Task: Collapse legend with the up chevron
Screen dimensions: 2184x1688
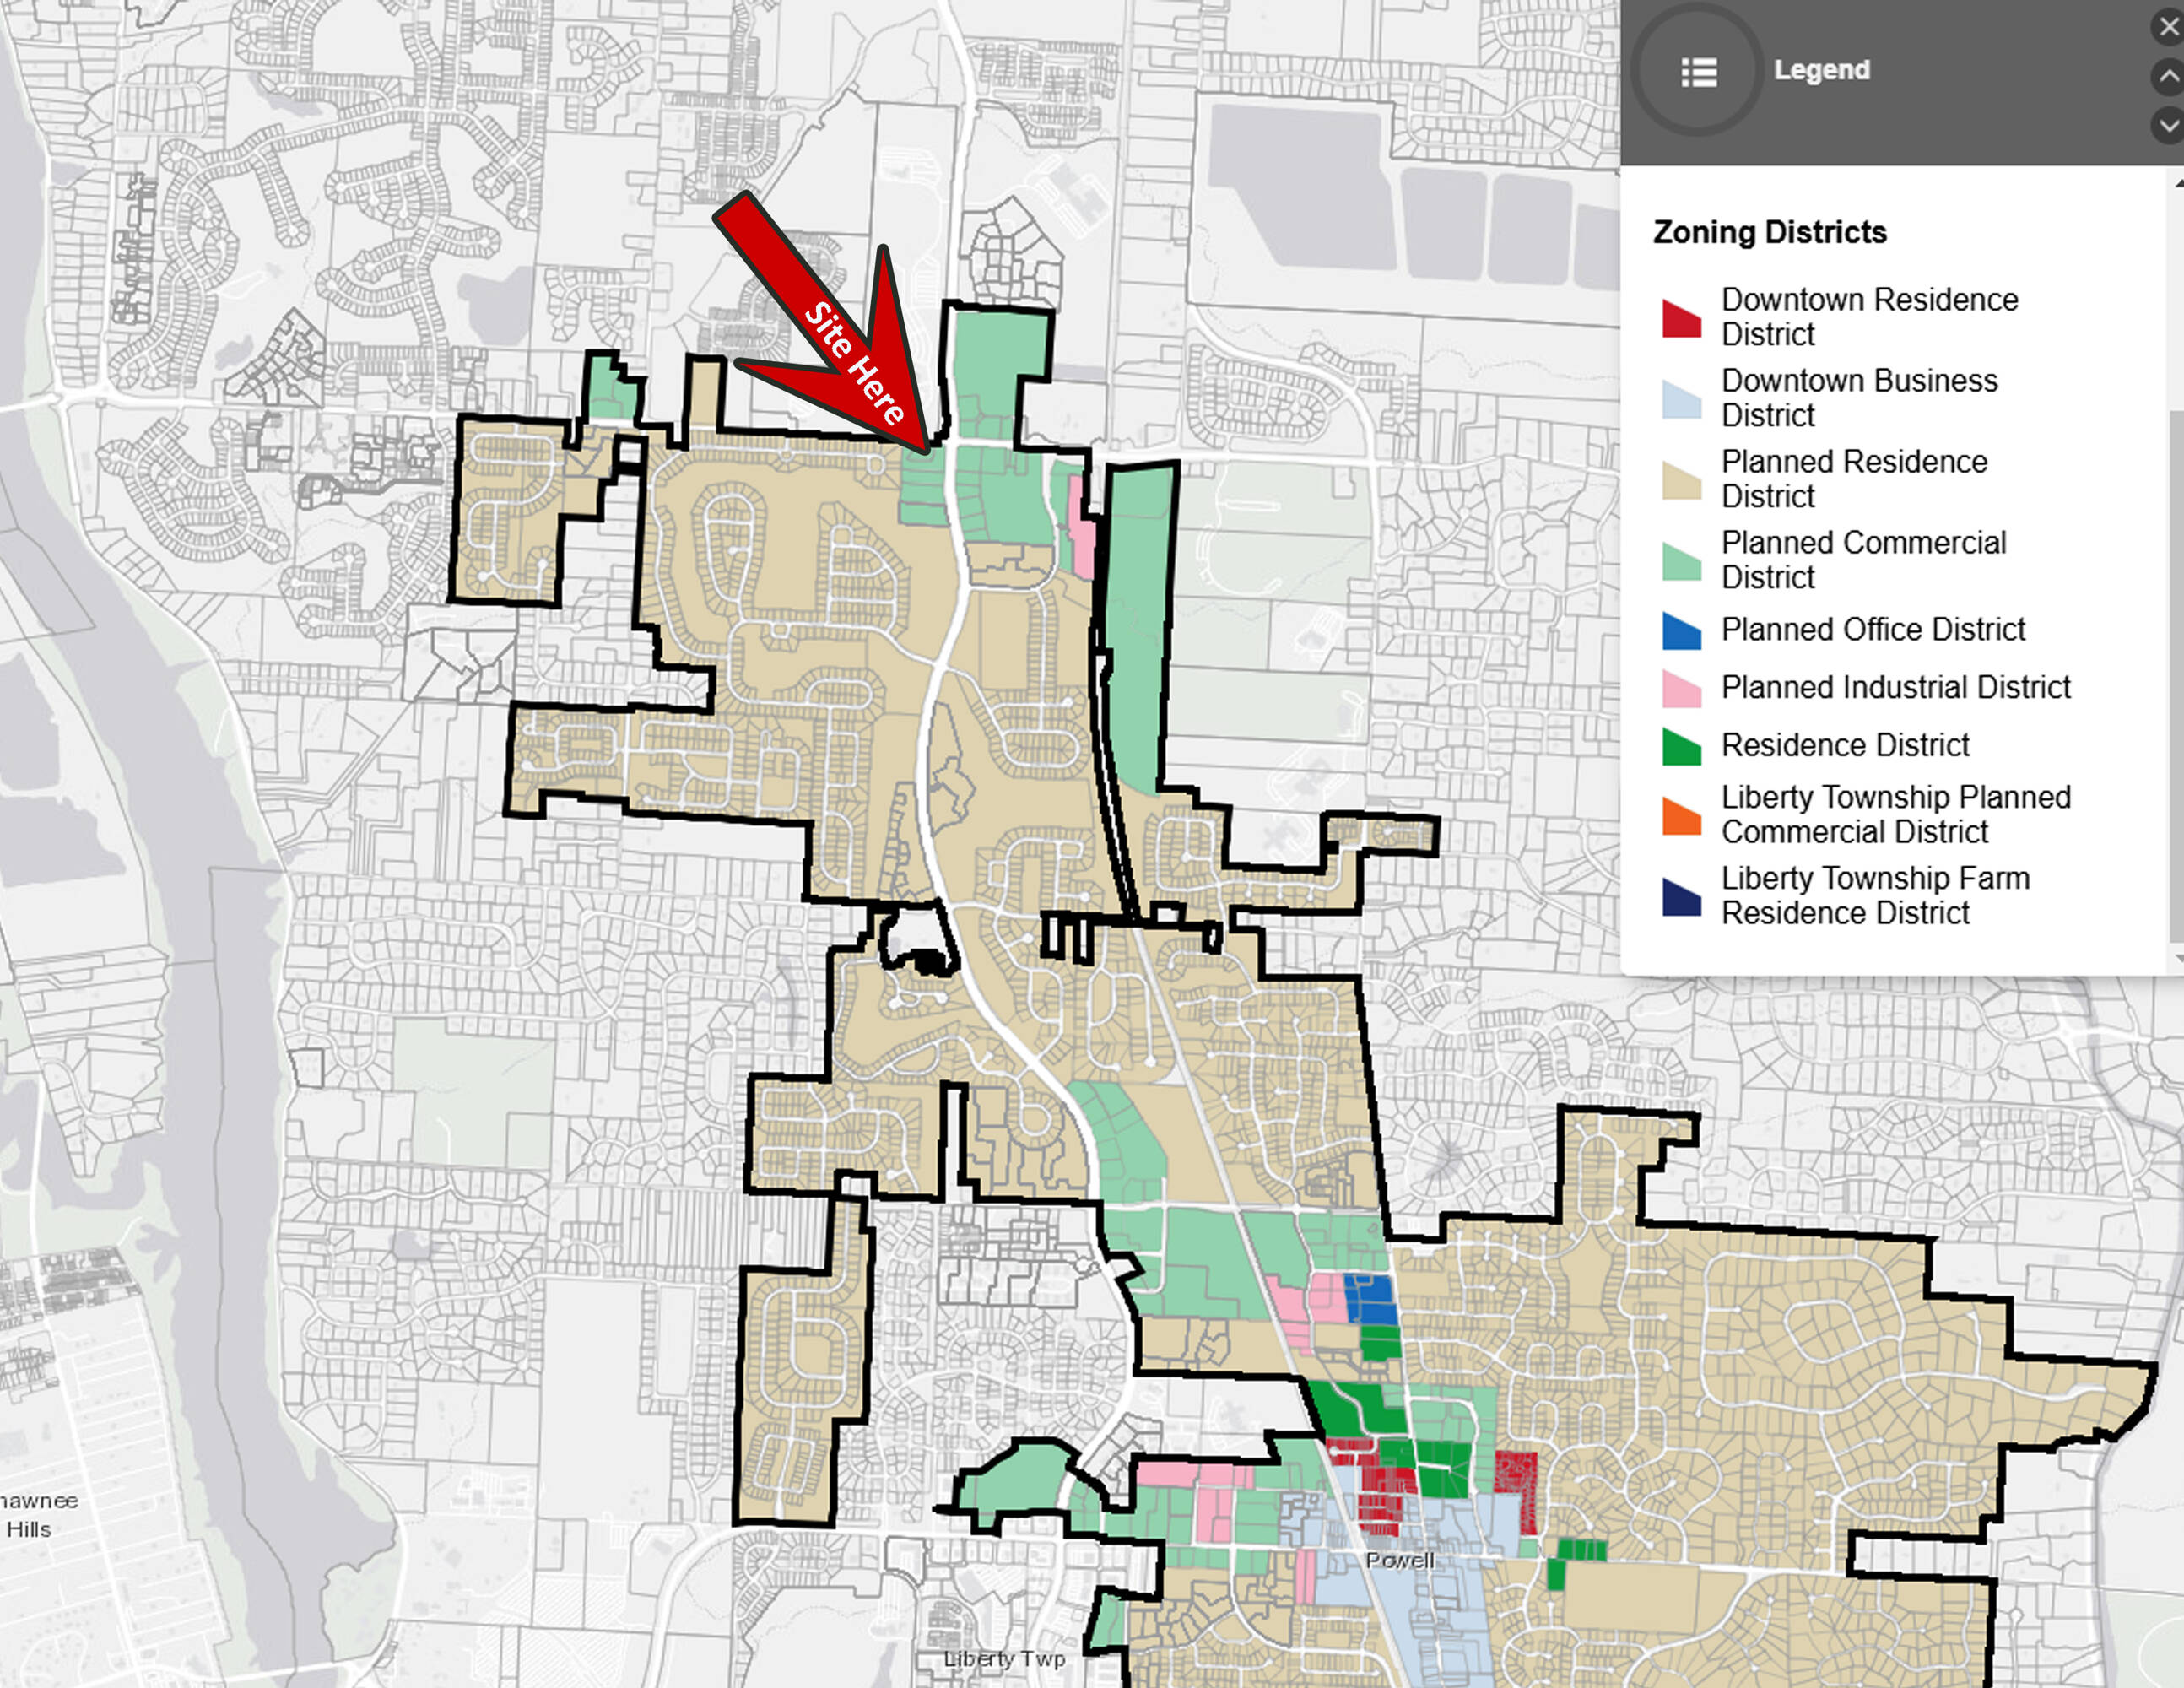Action: pyautogui.click(x=2169, y=76)
